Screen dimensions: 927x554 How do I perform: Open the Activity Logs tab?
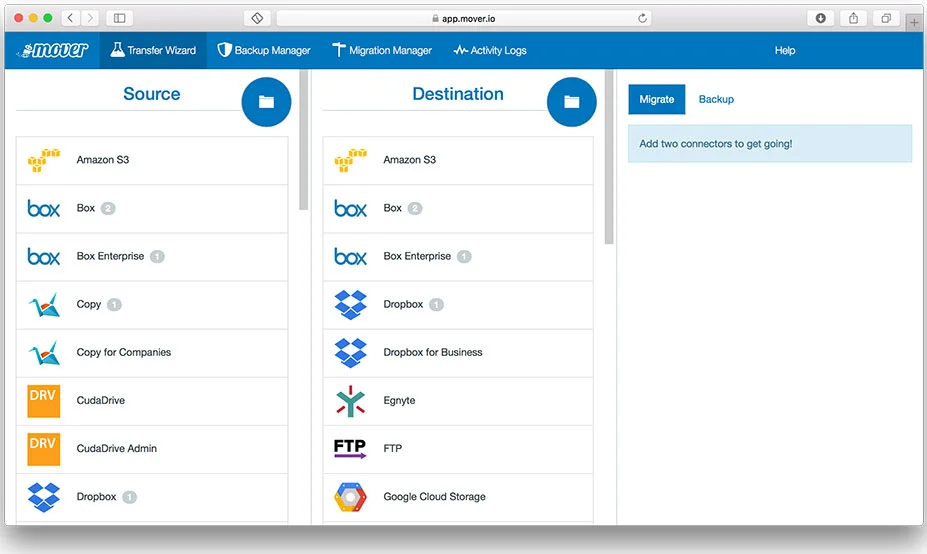(490, 50)
